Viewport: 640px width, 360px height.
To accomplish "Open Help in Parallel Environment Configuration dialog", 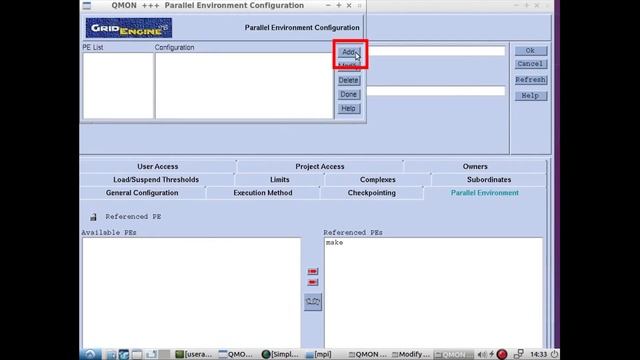I will pos(349,109).
